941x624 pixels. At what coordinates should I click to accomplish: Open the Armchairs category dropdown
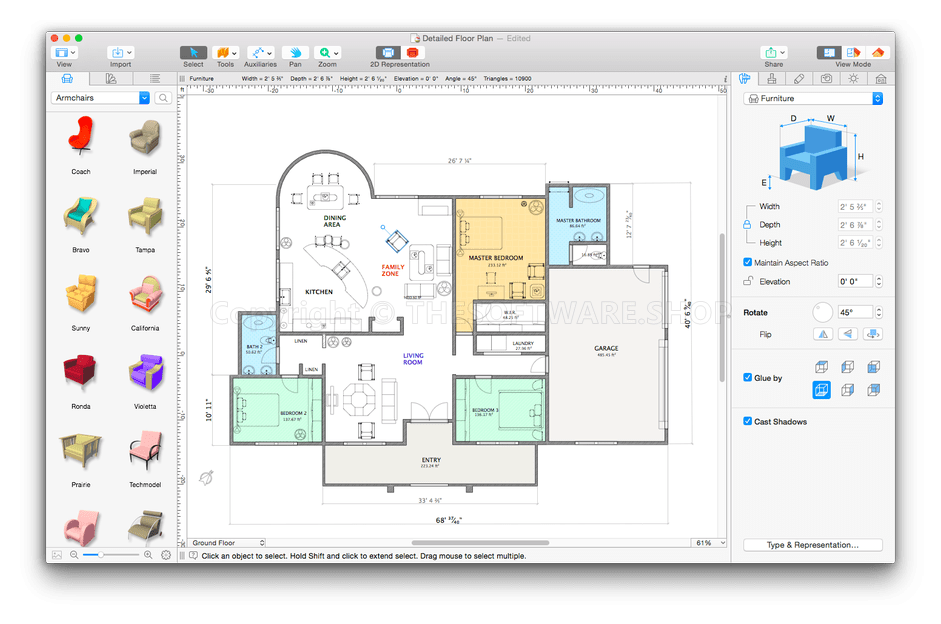coord(100,98)
